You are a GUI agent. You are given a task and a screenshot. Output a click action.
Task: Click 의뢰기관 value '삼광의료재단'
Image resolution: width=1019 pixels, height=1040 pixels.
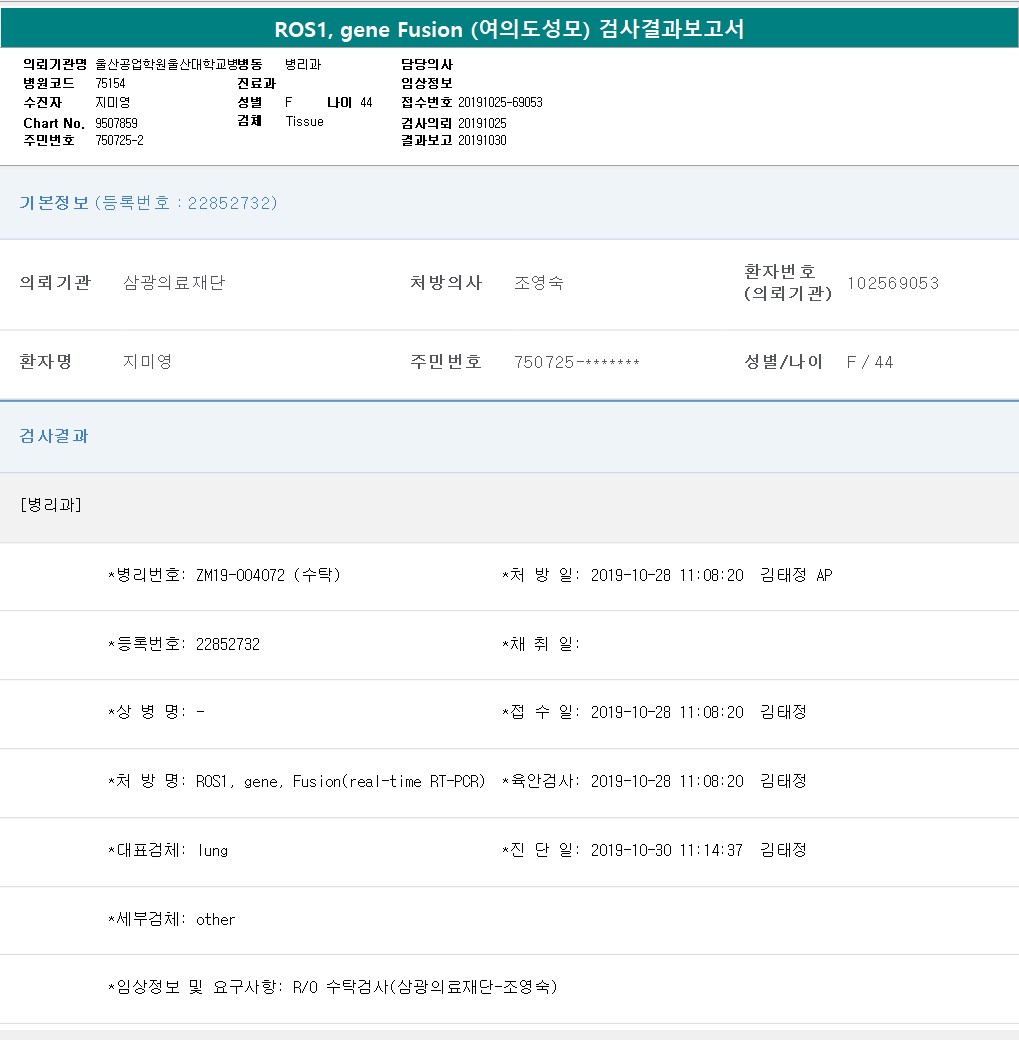point(174,283)
